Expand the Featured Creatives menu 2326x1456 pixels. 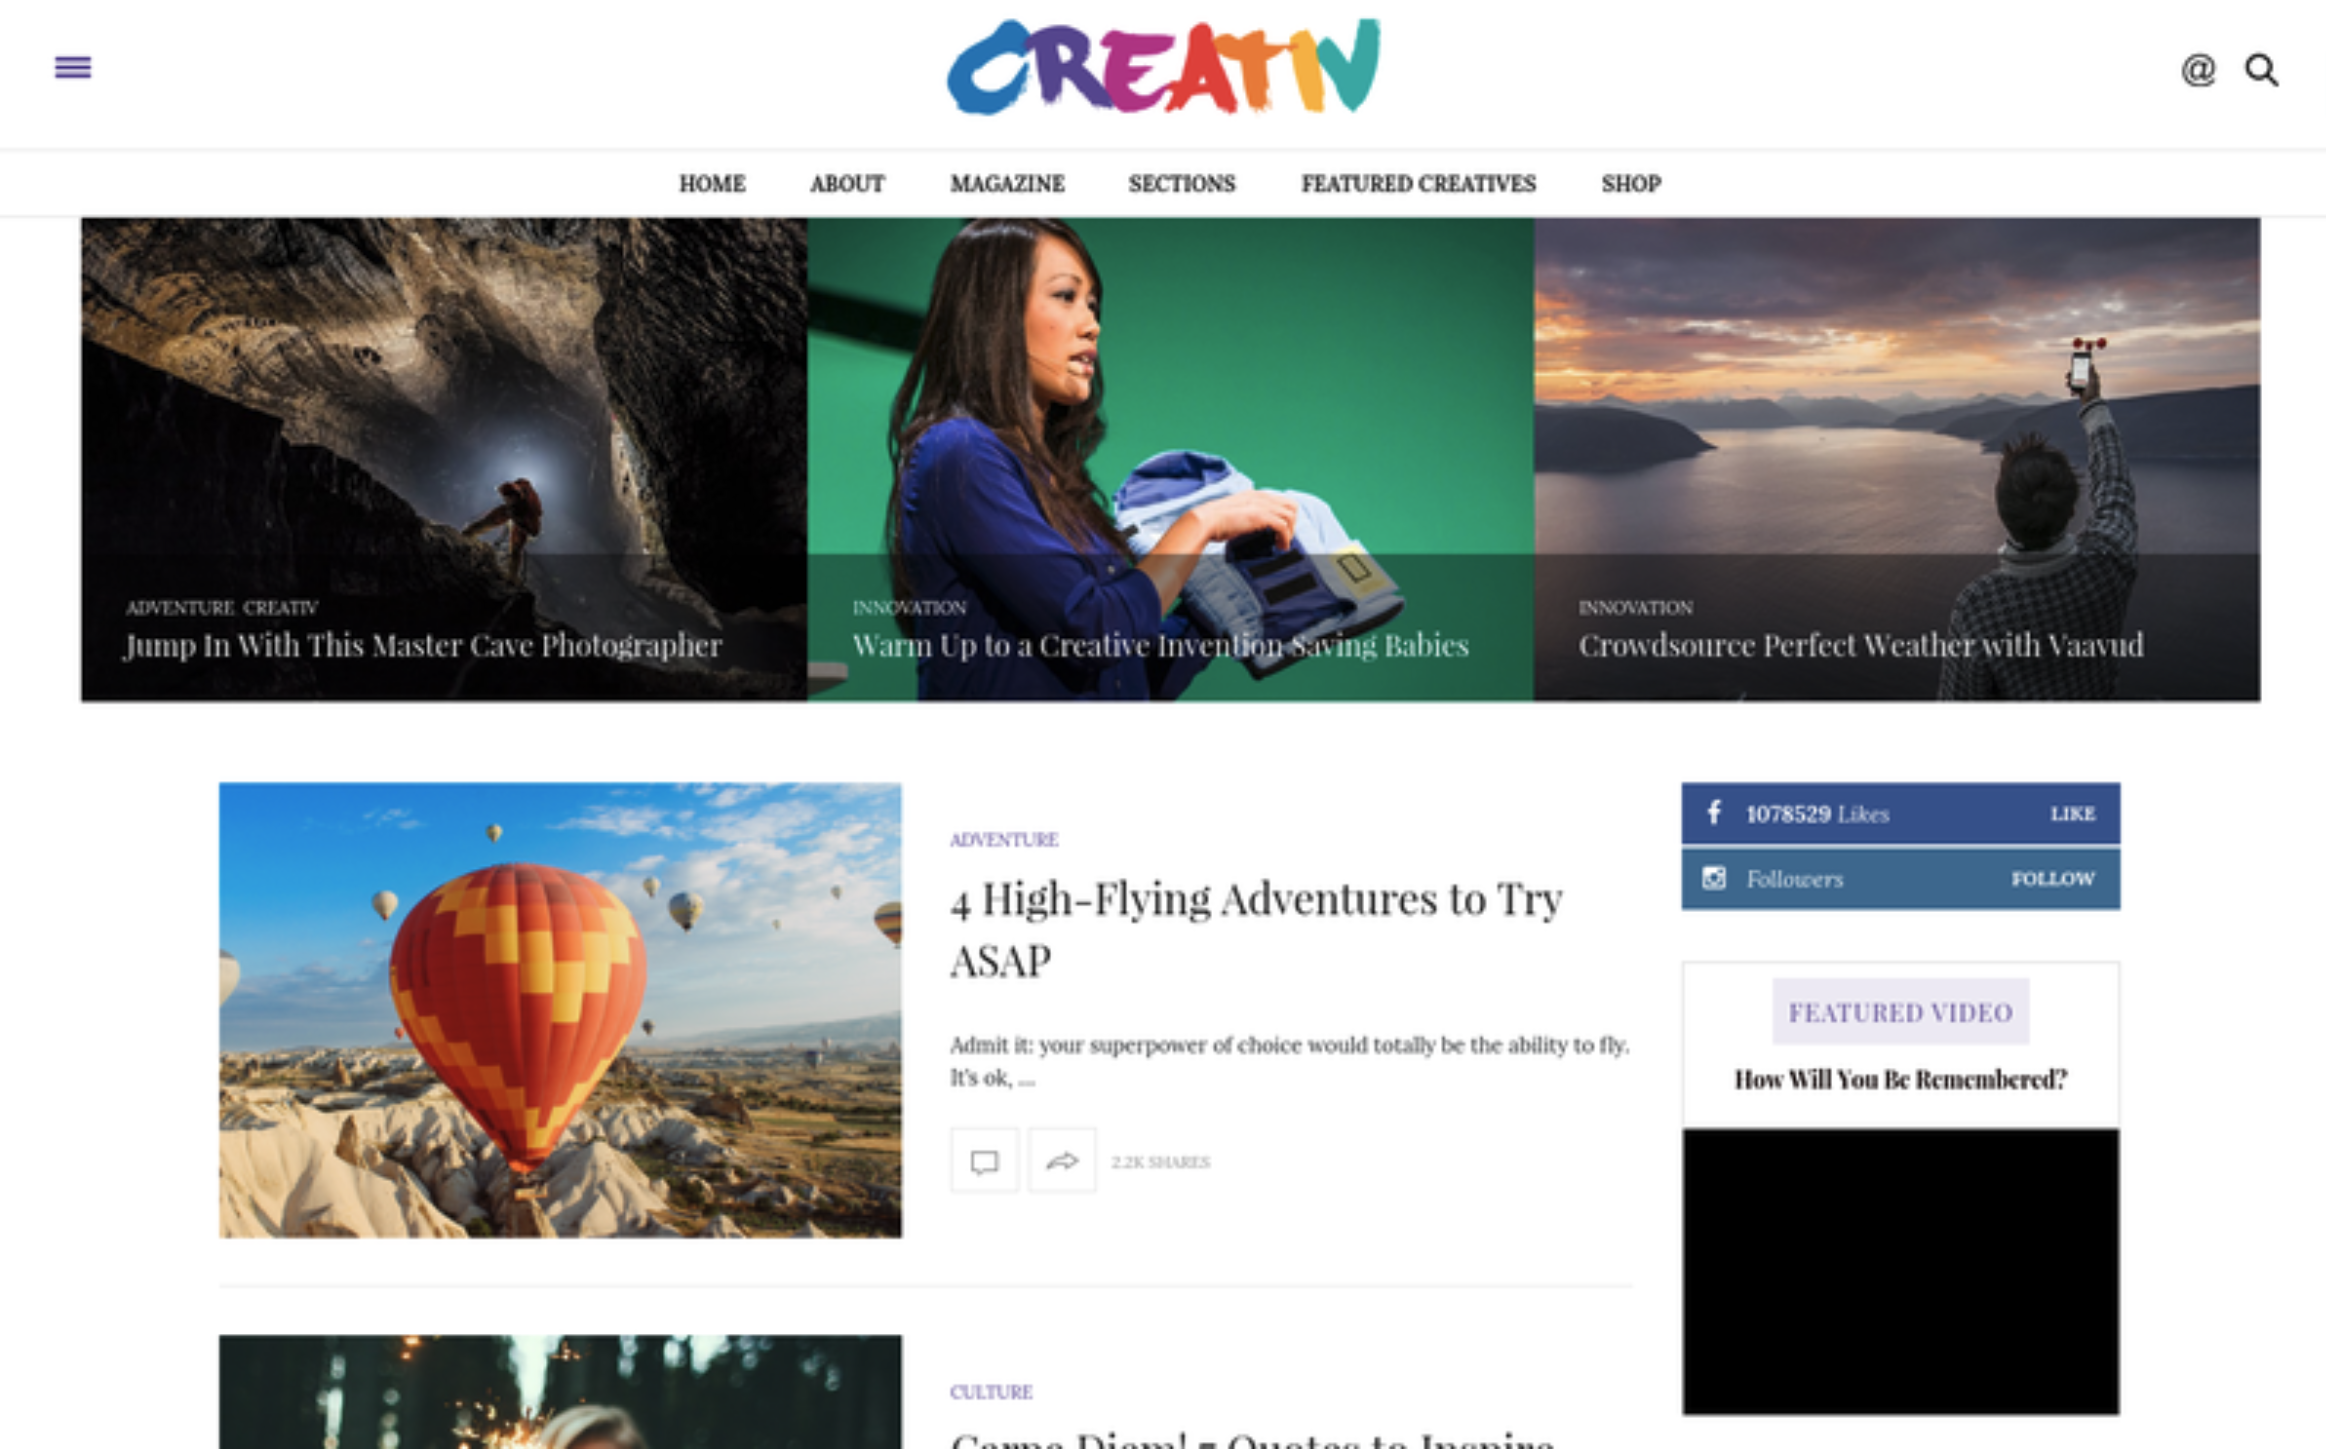click(1418, 184)
